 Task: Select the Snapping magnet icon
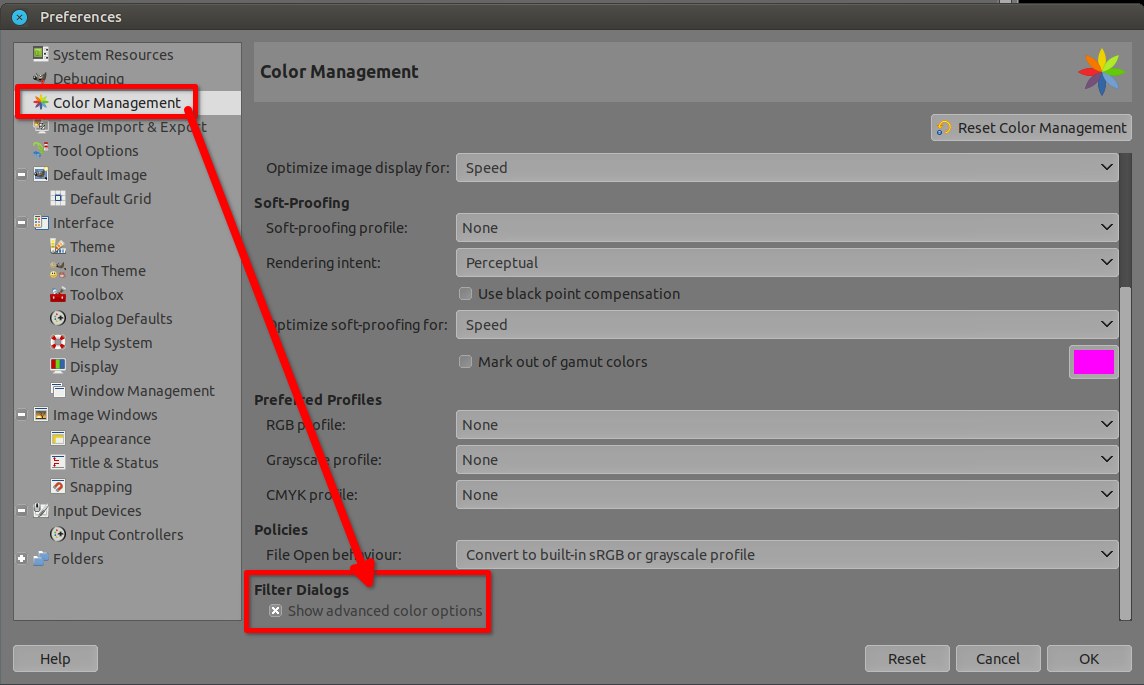pos(57,487)
